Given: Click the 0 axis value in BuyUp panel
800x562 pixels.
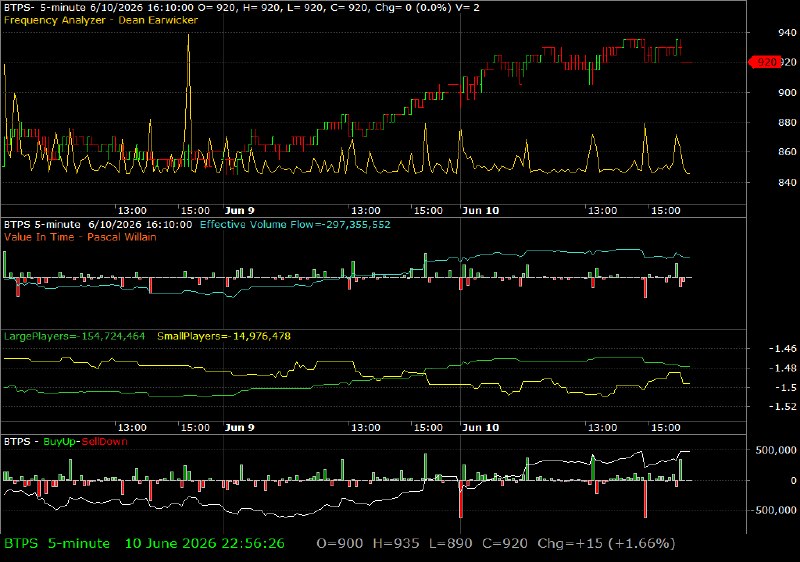Looking at the screenshot, I should click(793, 480).
